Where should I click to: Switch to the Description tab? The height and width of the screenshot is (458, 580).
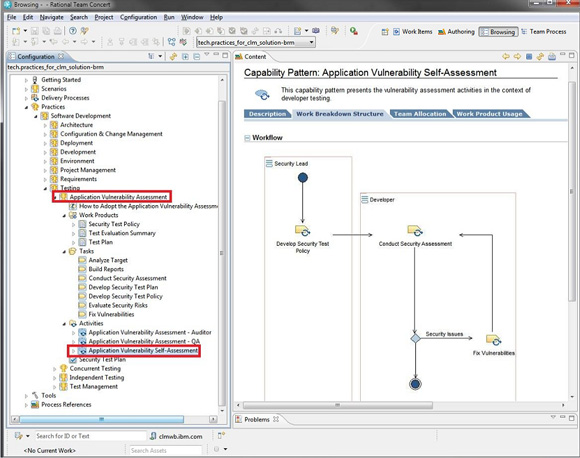click(267, 114)
